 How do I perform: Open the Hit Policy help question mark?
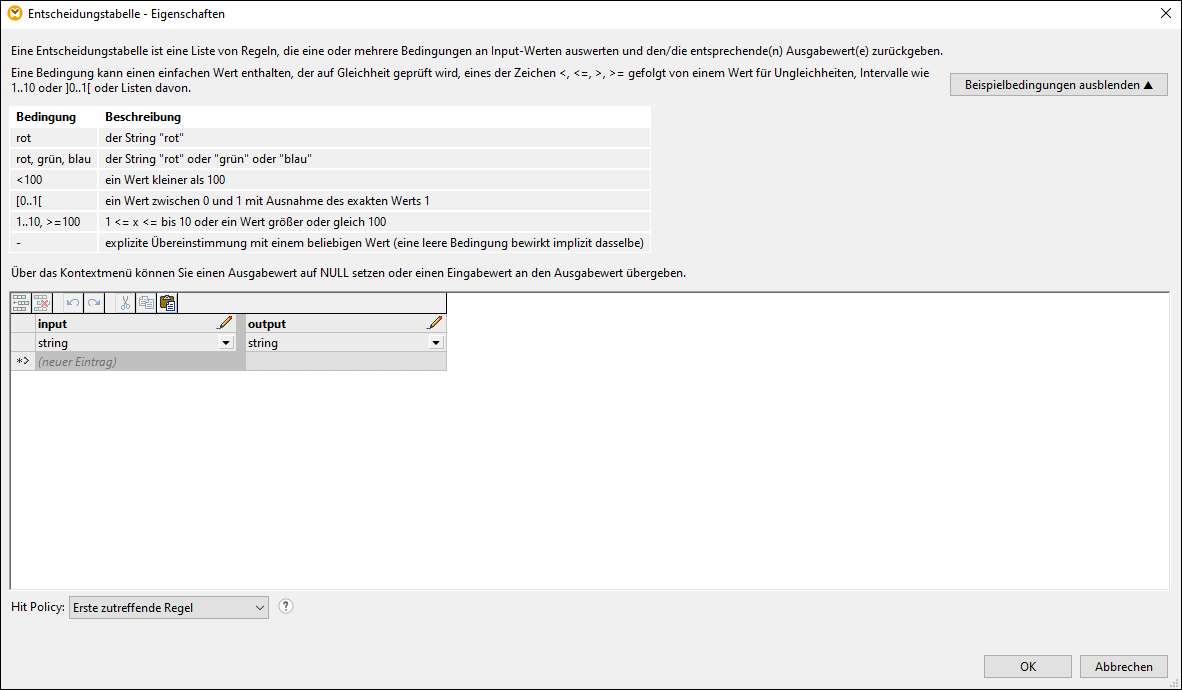tap(286, 606)
